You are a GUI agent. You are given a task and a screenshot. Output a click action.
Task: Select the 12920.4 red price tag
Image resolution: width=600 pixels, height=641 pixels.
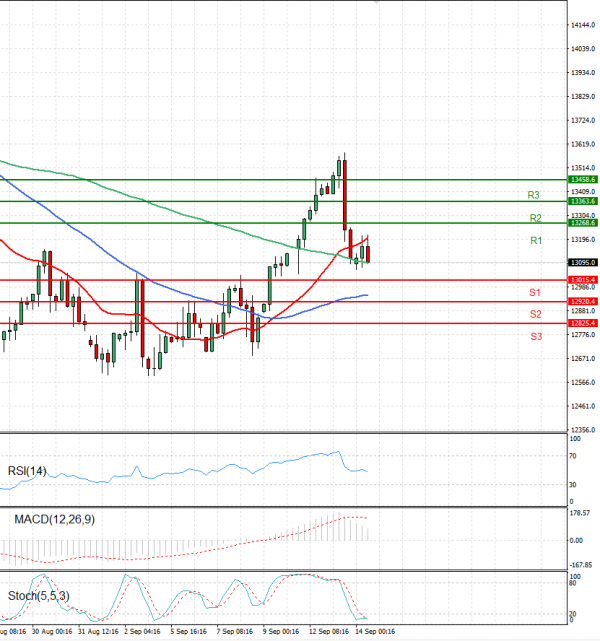click(583, 302)
